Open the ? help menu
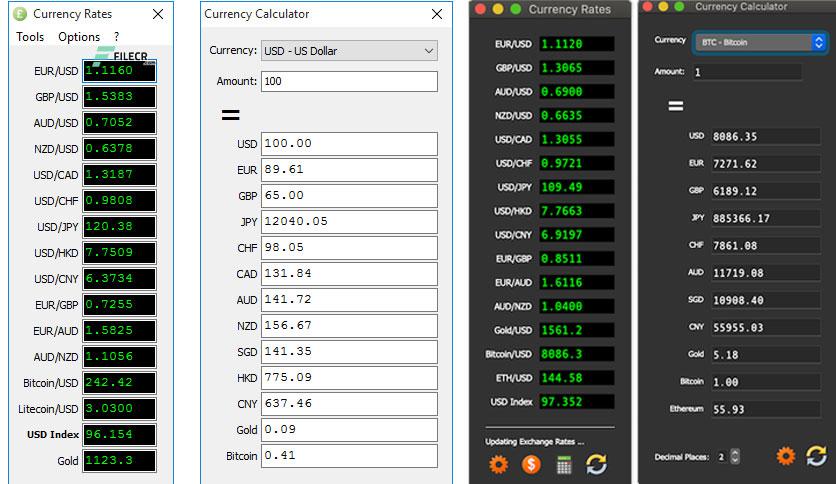This screenshot has width=836, height=484. coord(117,37)
